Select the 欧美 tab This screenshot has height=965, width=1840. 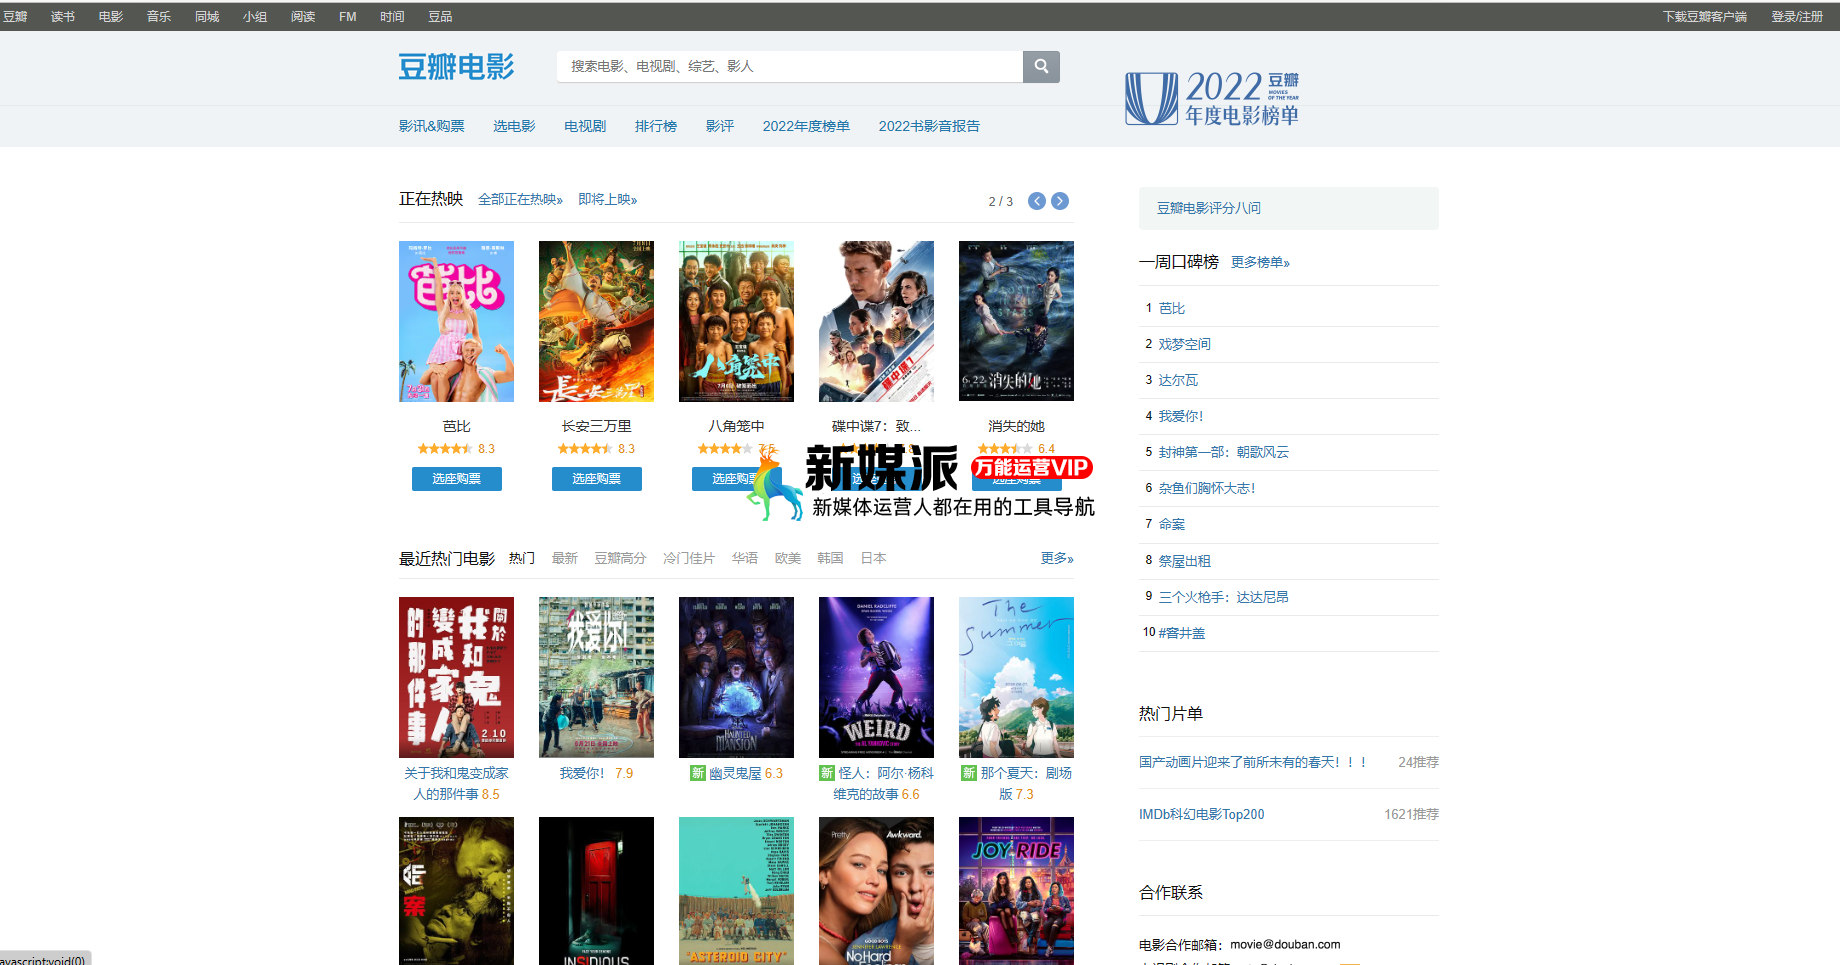tap(788, 558)
